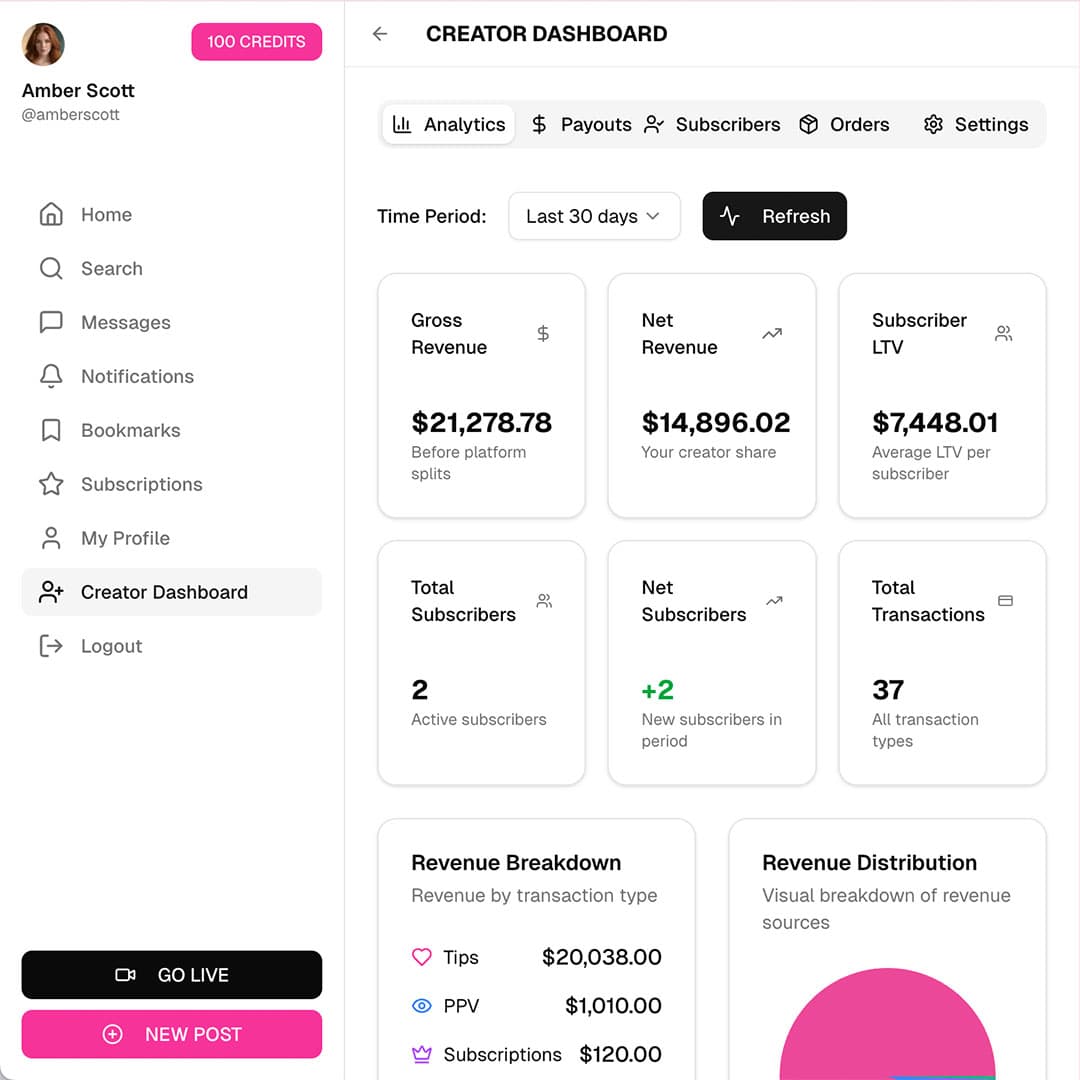Open the Subscribers tab

tap(712, 125)
